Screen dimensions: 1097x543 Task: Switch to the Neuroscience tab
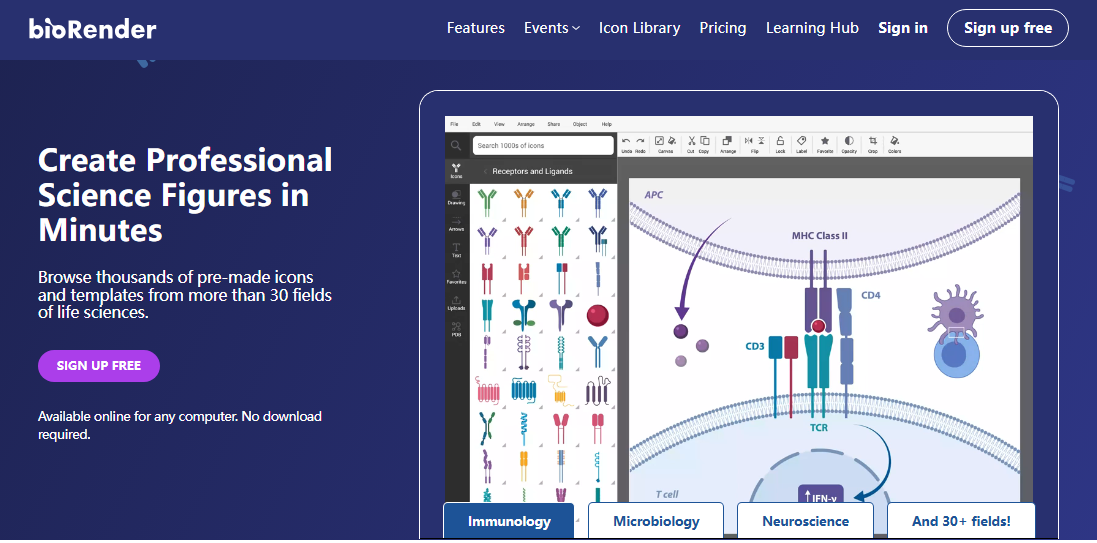coord(805,521)
